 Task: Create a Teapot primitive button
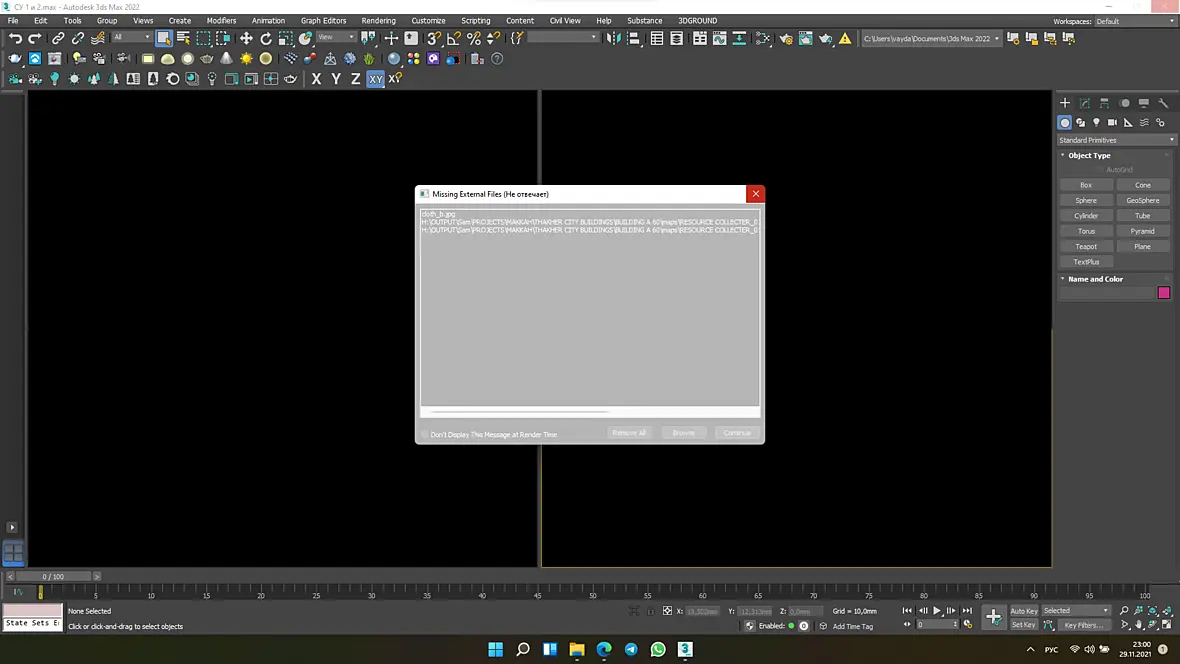(x=1086, y=246)
